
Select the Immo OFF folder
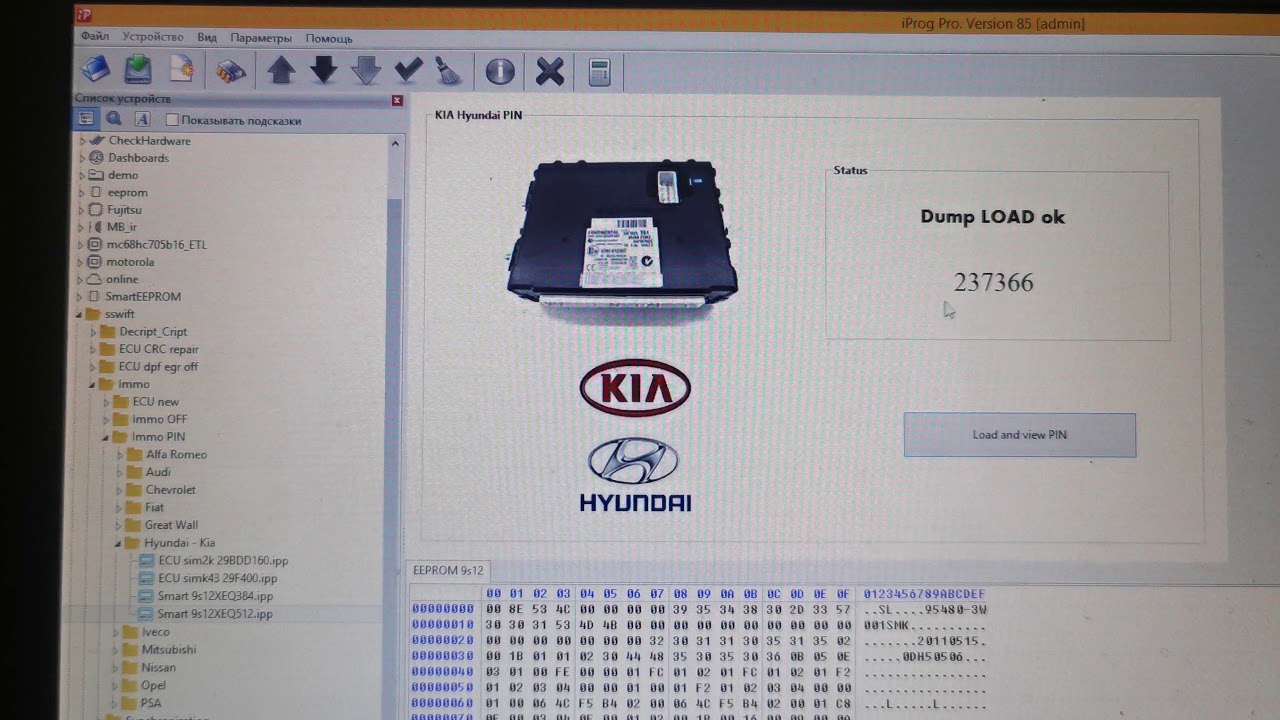pos(159,419)
